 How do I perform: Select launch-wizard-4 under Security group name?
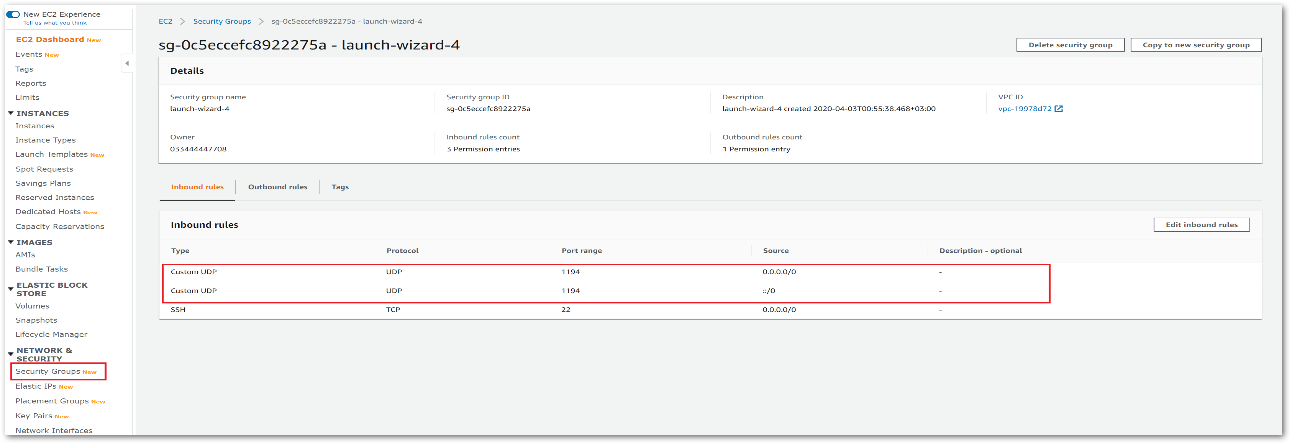click(x=200, y=108)
